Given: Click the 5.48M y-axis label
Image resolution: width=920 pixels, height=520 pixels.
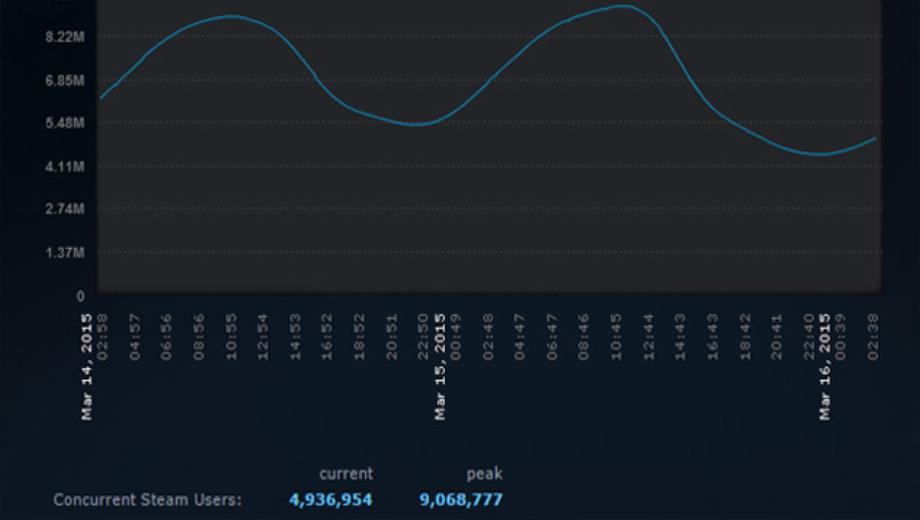Looking at the screenshot, I should coord(65,123).
